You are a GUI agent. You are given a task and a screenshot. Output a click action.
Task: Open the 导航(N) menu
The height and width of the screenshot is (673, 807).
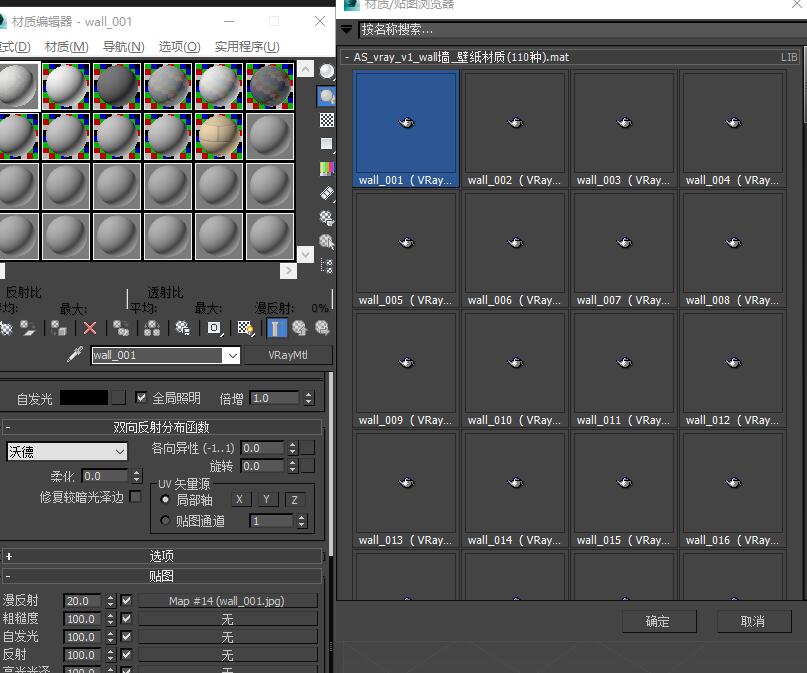[123, 46]
